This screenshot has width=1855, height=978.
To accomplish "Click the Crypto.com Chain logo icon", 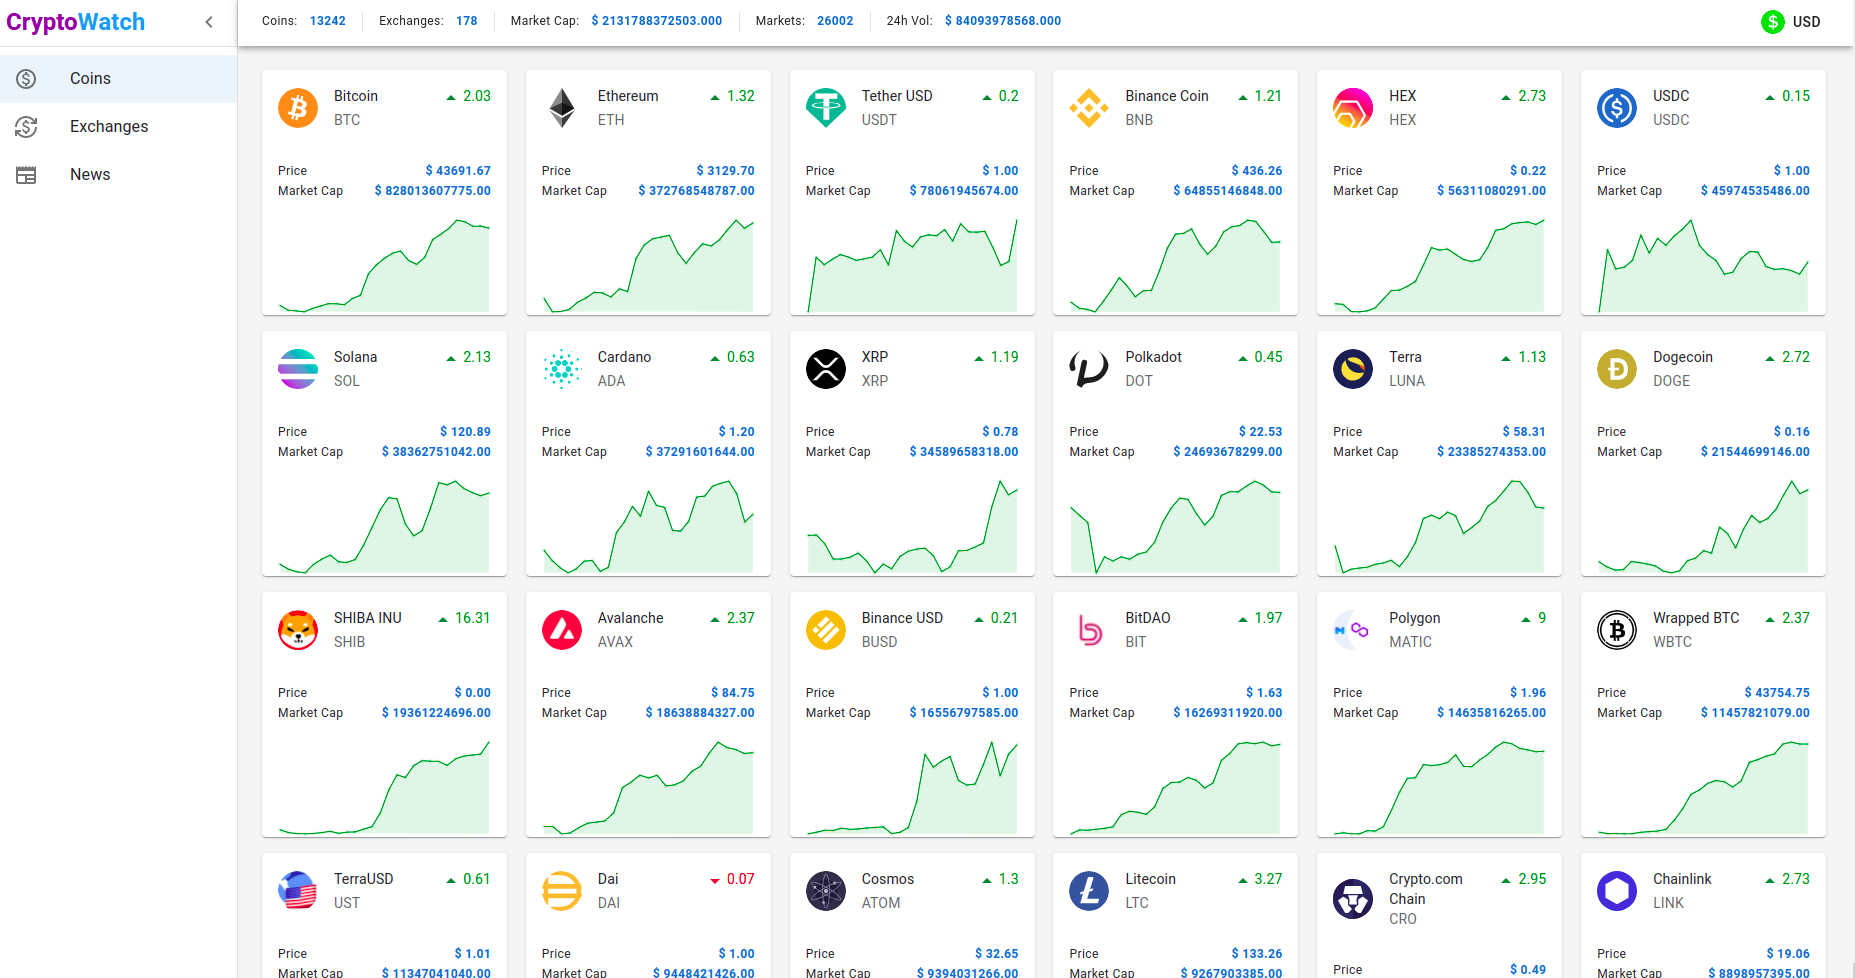I will 1353,899.
